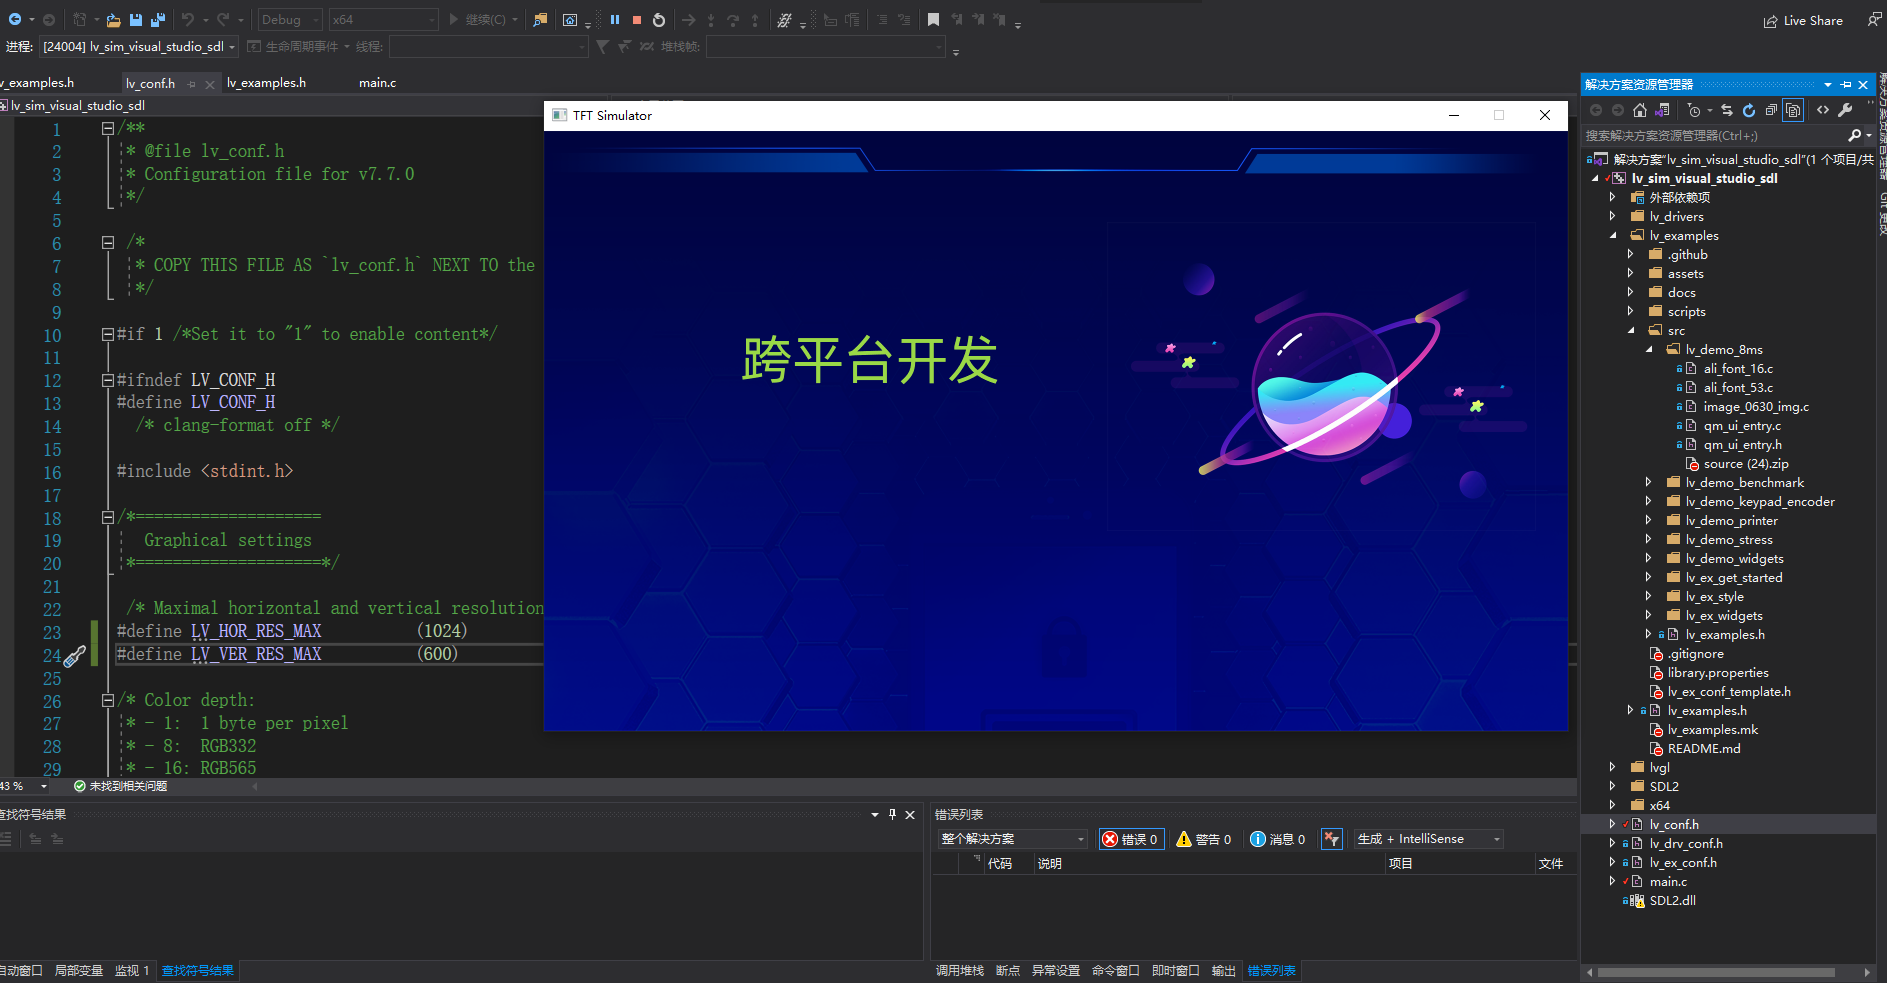Open Solution Explorer properties wrench icon
Image resolution: width=1887 pixels, height=983 pixels.
tap(1845, 110)
